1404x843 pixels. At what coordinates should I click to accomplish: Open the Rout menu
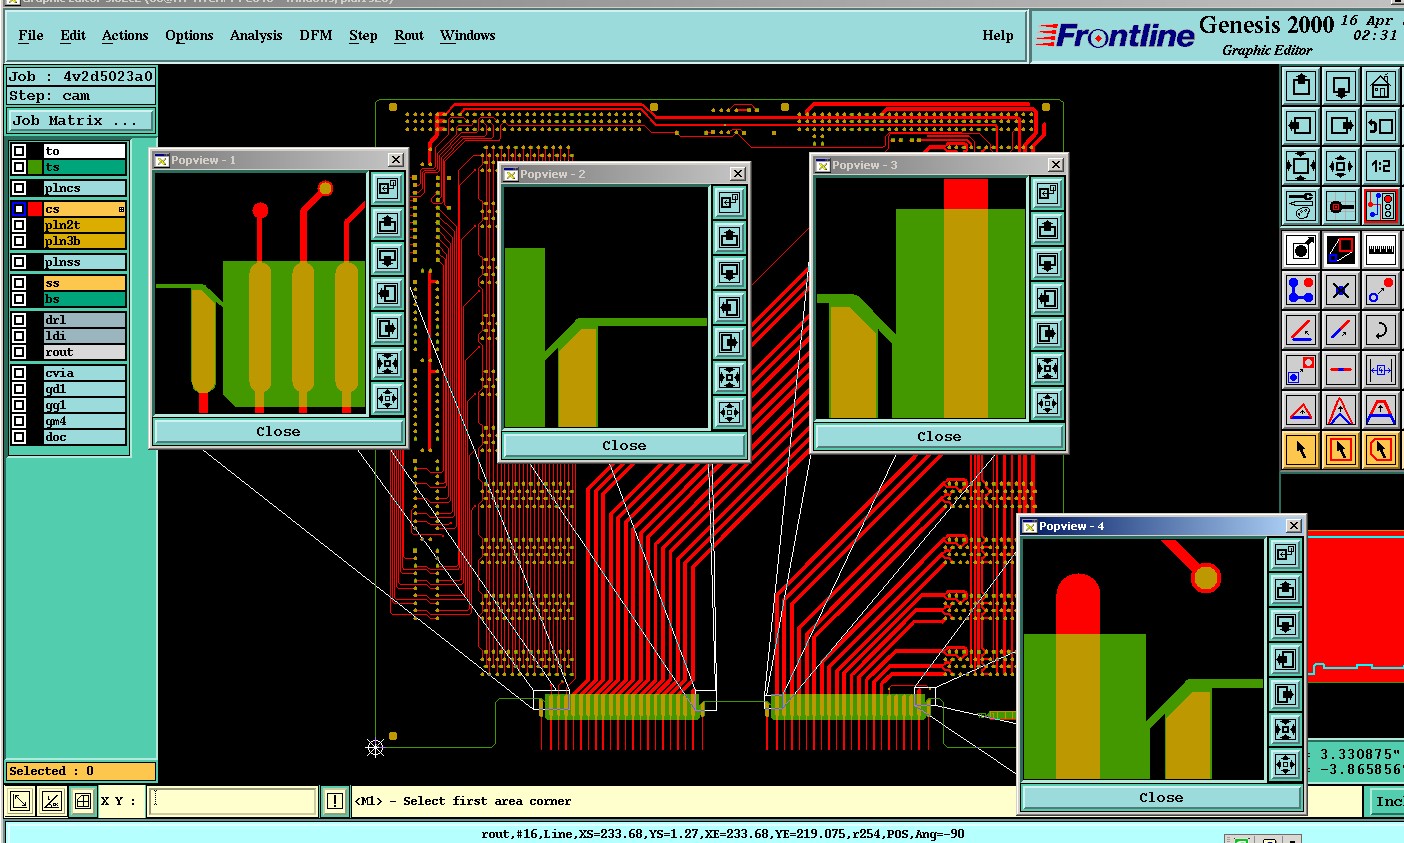pyautogui.click(x=408, y=35)
